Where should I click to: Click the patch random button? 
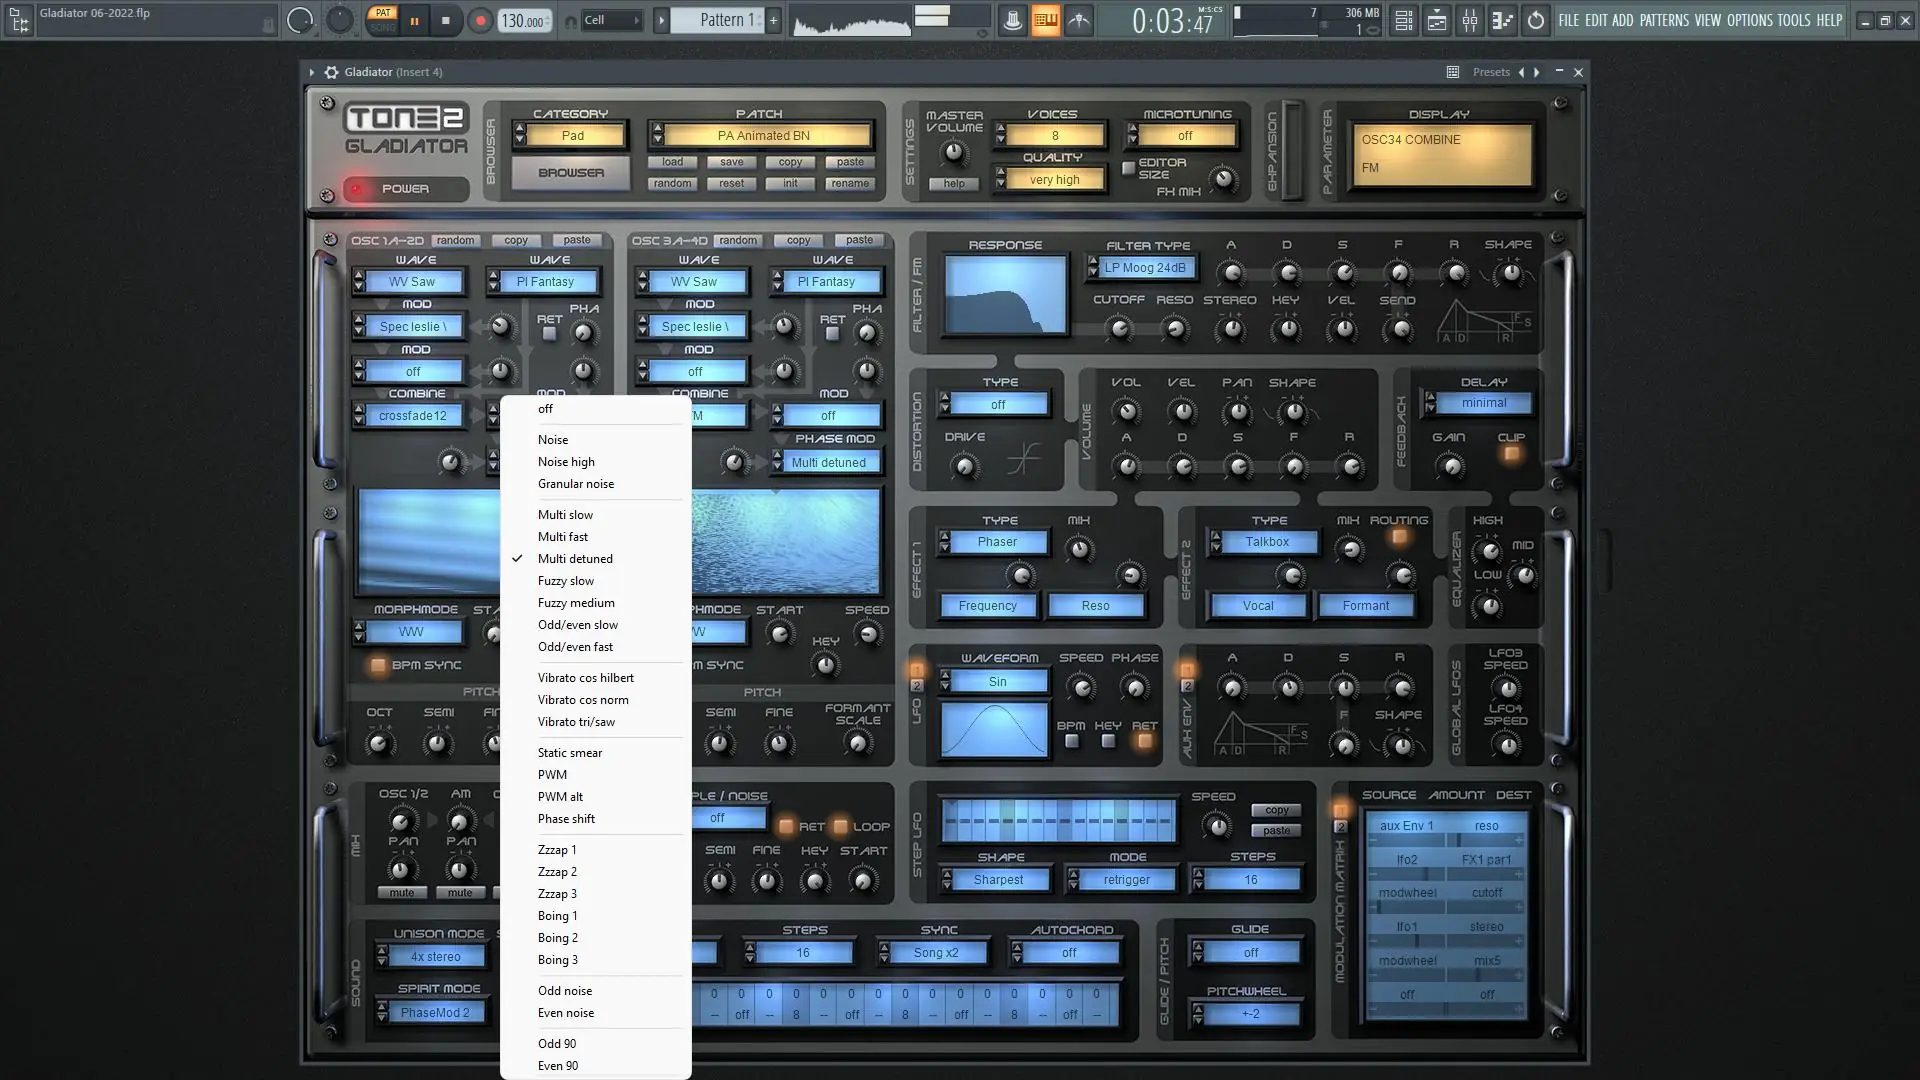(x=672, y=184)
